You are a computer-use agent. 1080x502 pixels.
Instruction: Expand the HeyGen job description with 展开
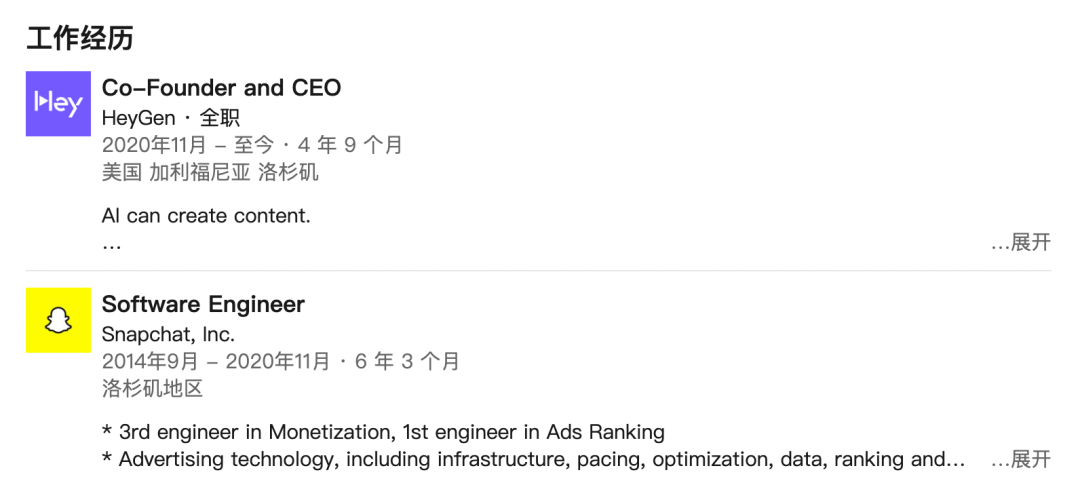point(1021,242)
